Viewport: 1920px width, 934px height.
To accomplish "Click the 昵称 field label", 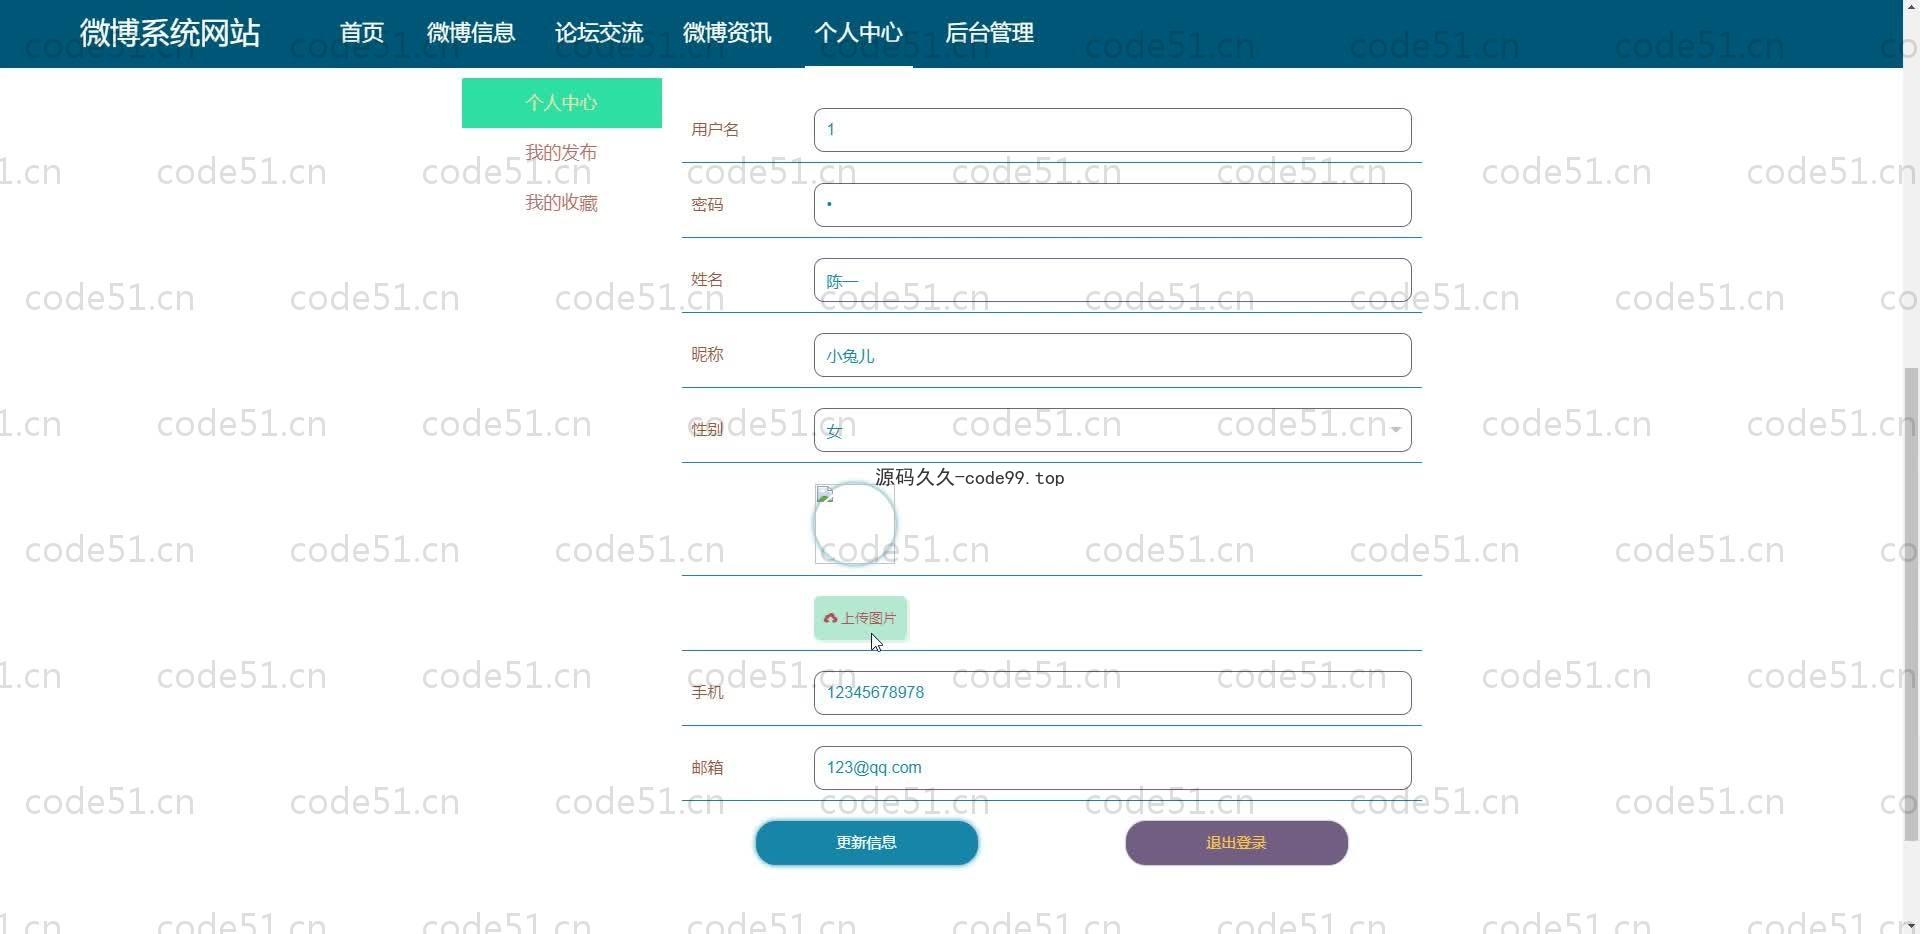I will pyautogui.click(x=707, y=355).
